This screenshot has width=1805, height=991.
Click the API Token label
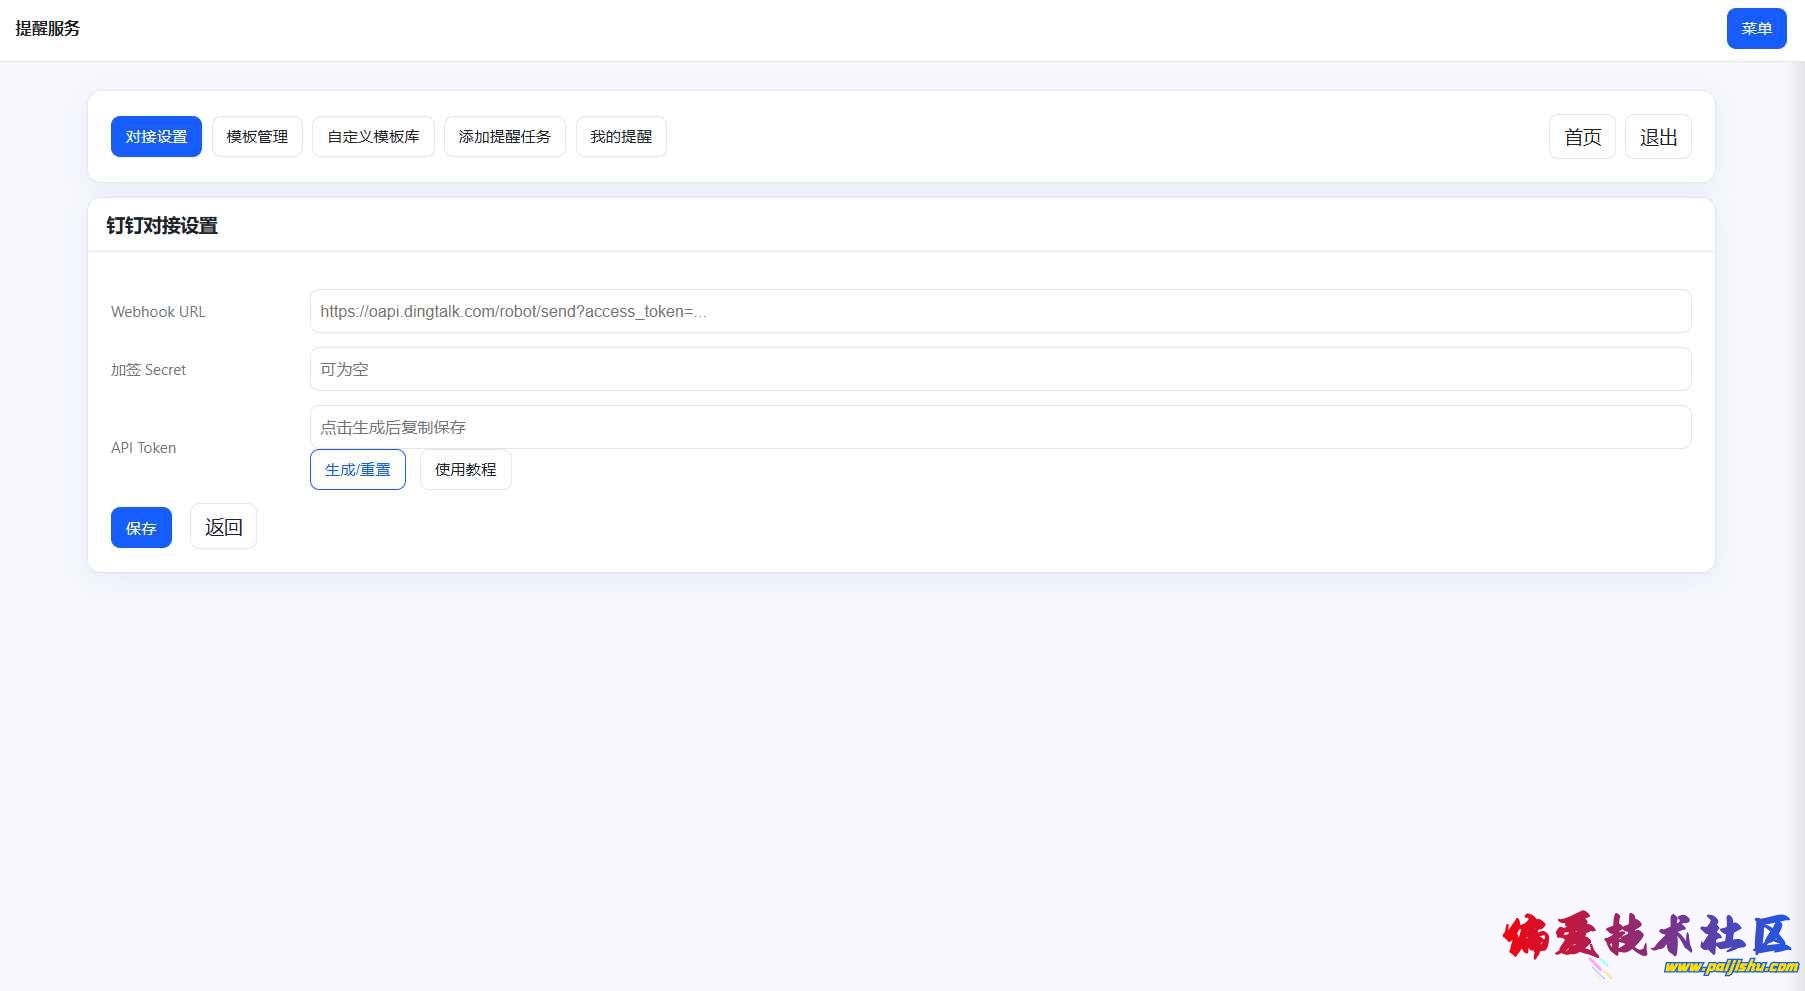pyautogui.click(x=143, y=448)
